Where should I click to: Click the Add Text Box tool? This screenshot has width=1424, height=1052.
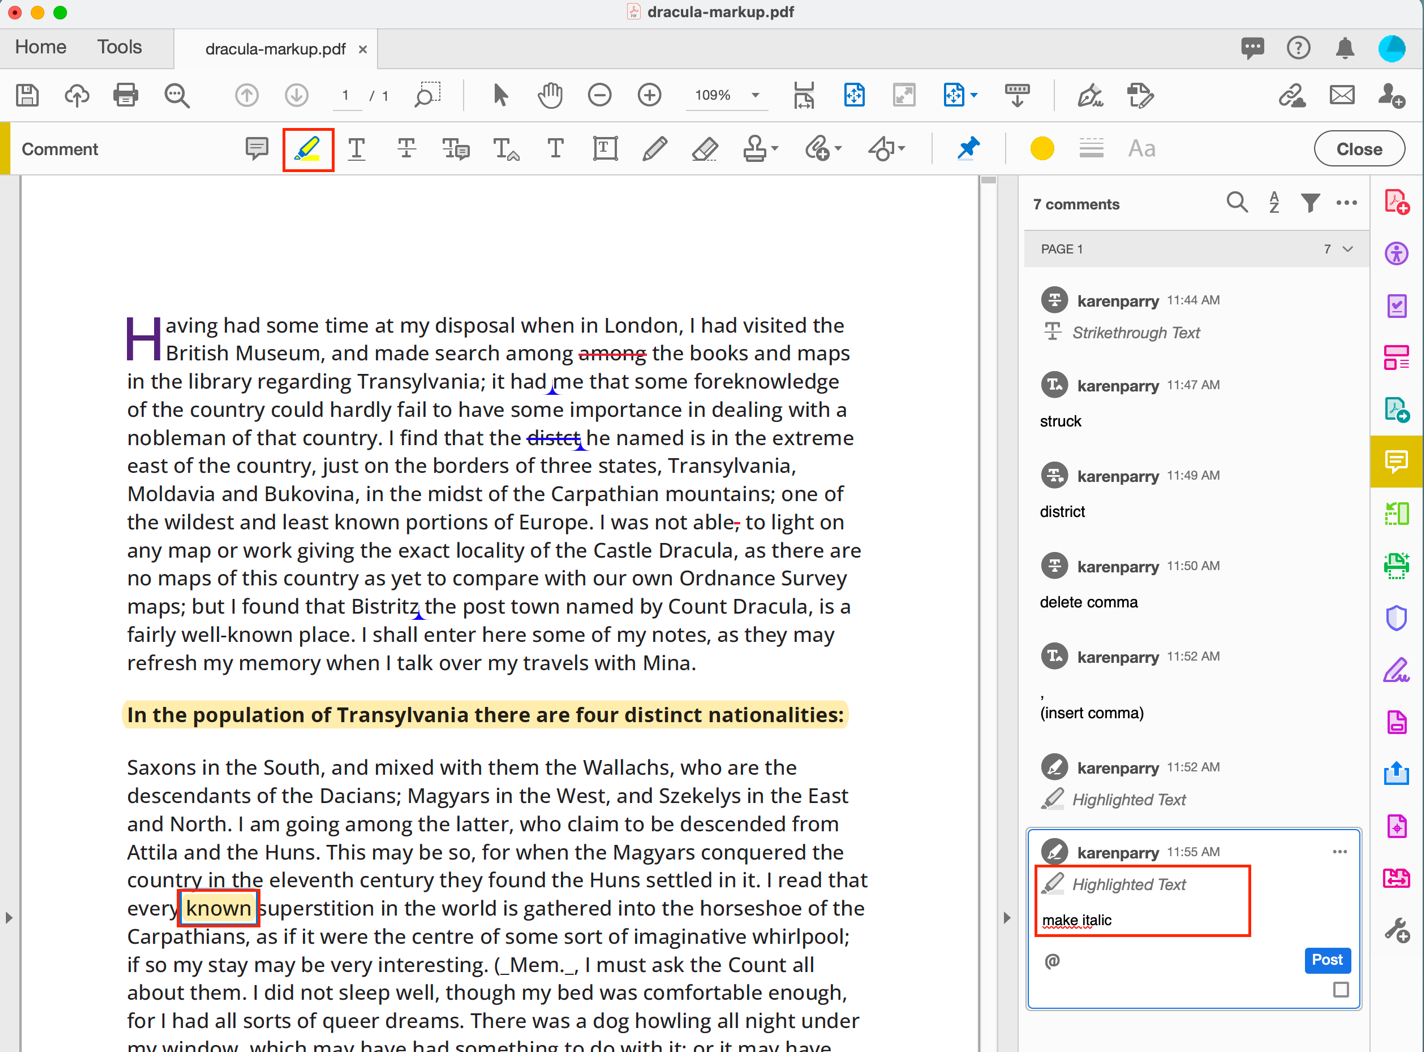(605, 149)
